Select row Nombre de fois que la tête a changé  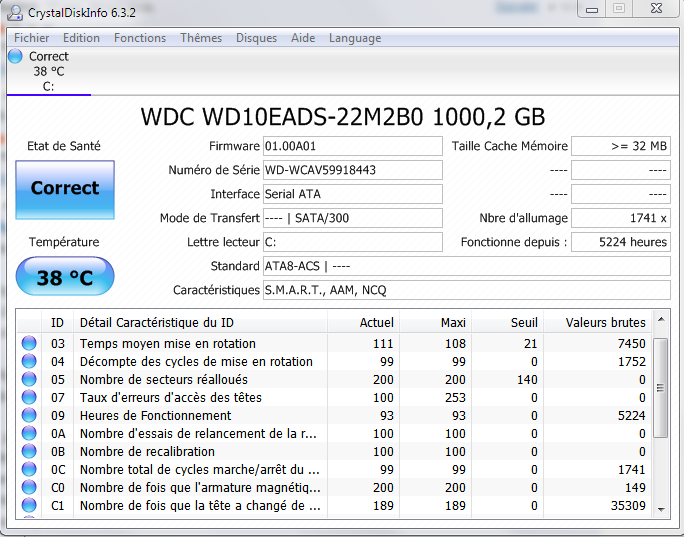click(x=334, y=506)
